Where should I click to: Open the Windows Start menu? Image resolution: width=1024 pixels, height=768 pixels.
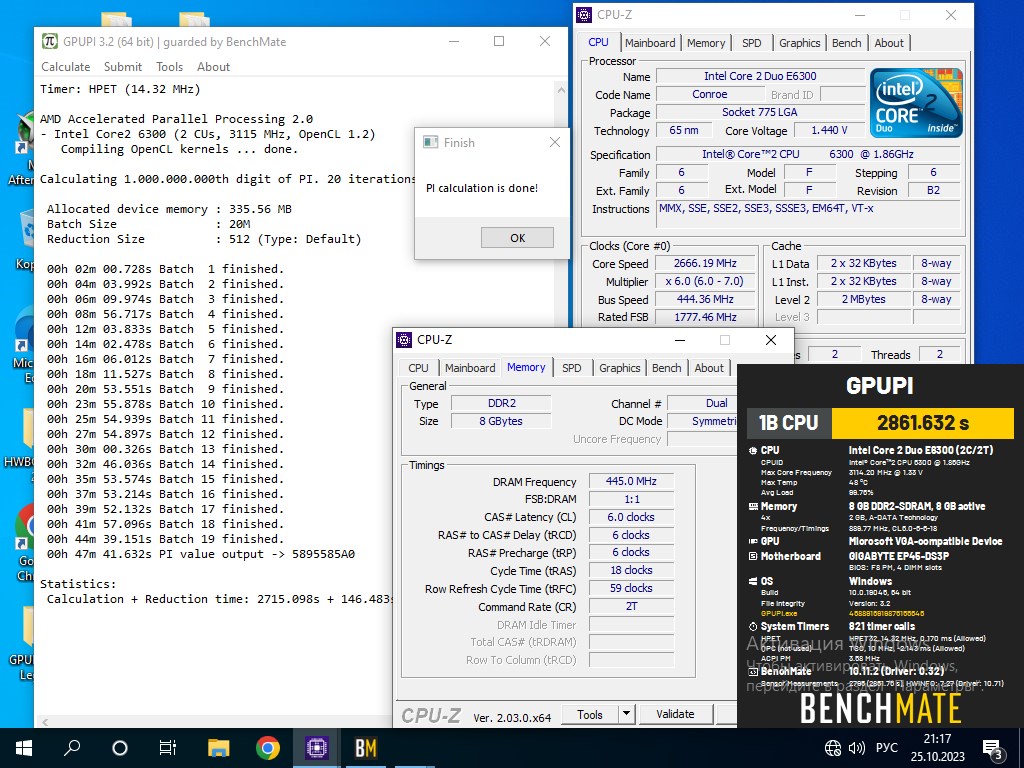[x=24, y=748]
